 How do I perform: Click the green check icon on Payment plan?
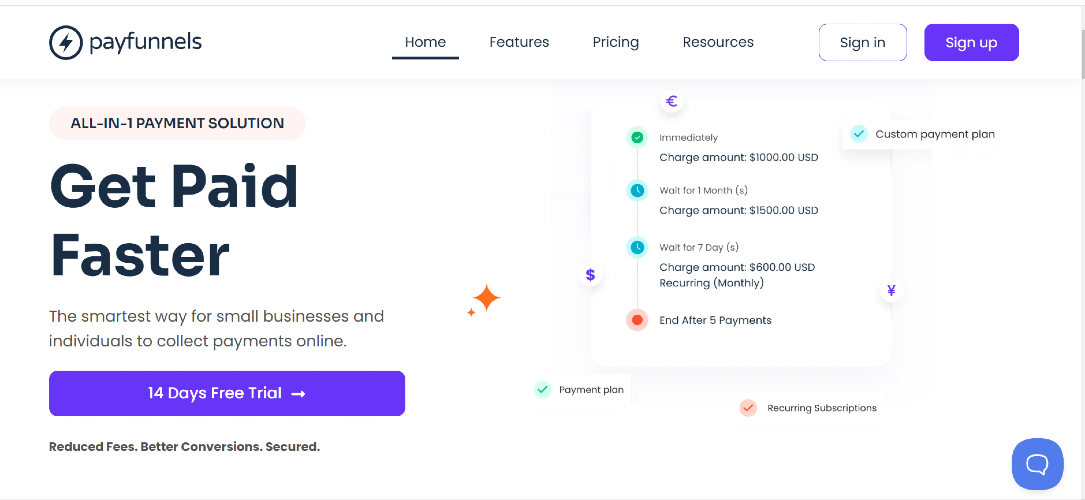[x=542, y=389]
